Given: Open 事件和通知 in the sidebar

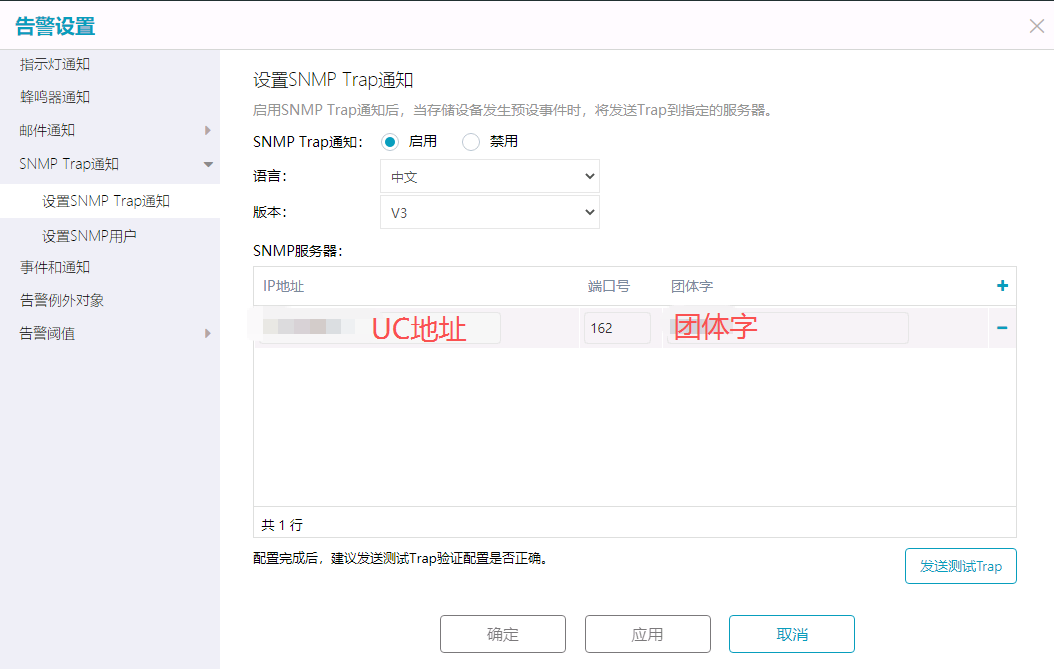Looking at the screenshot, I should pos(55,267).
